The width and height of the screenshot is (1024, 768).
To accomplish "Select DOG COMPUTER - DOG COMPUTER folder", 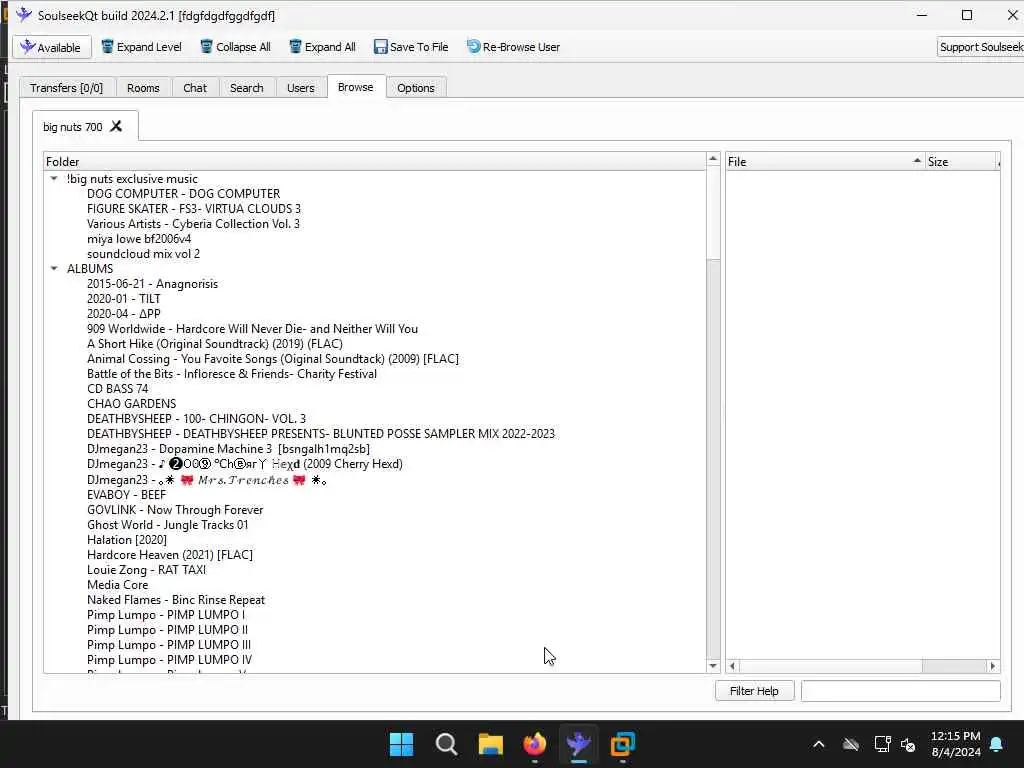I will (x=184, y=194).
